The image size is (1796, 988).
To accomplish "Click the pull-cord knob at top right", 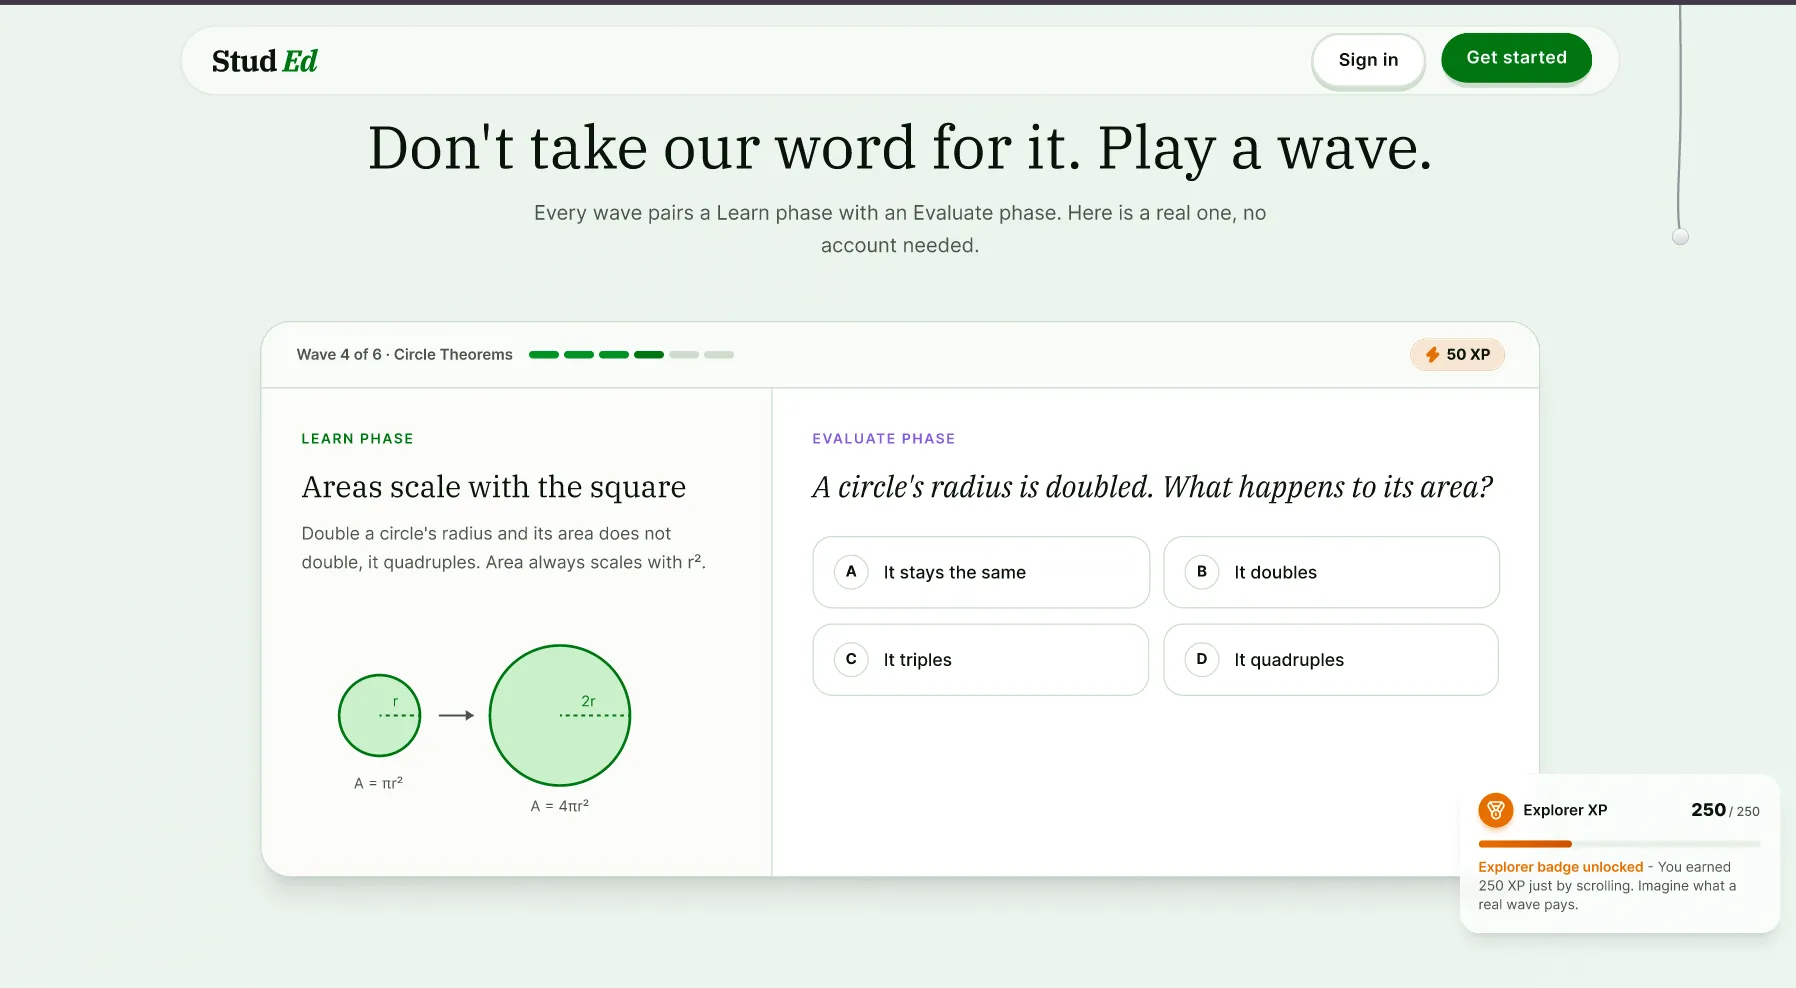I will tap(1680, 237).
